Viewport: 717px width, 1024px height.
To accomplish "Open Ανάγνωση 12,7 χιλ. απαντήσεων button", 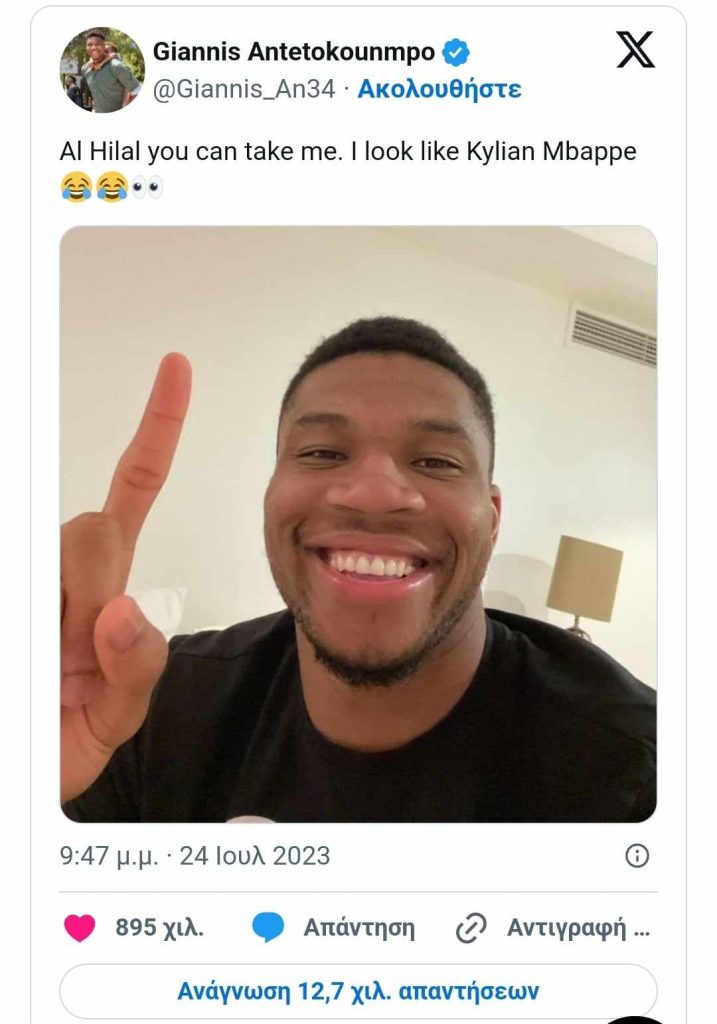I will 358,991.
